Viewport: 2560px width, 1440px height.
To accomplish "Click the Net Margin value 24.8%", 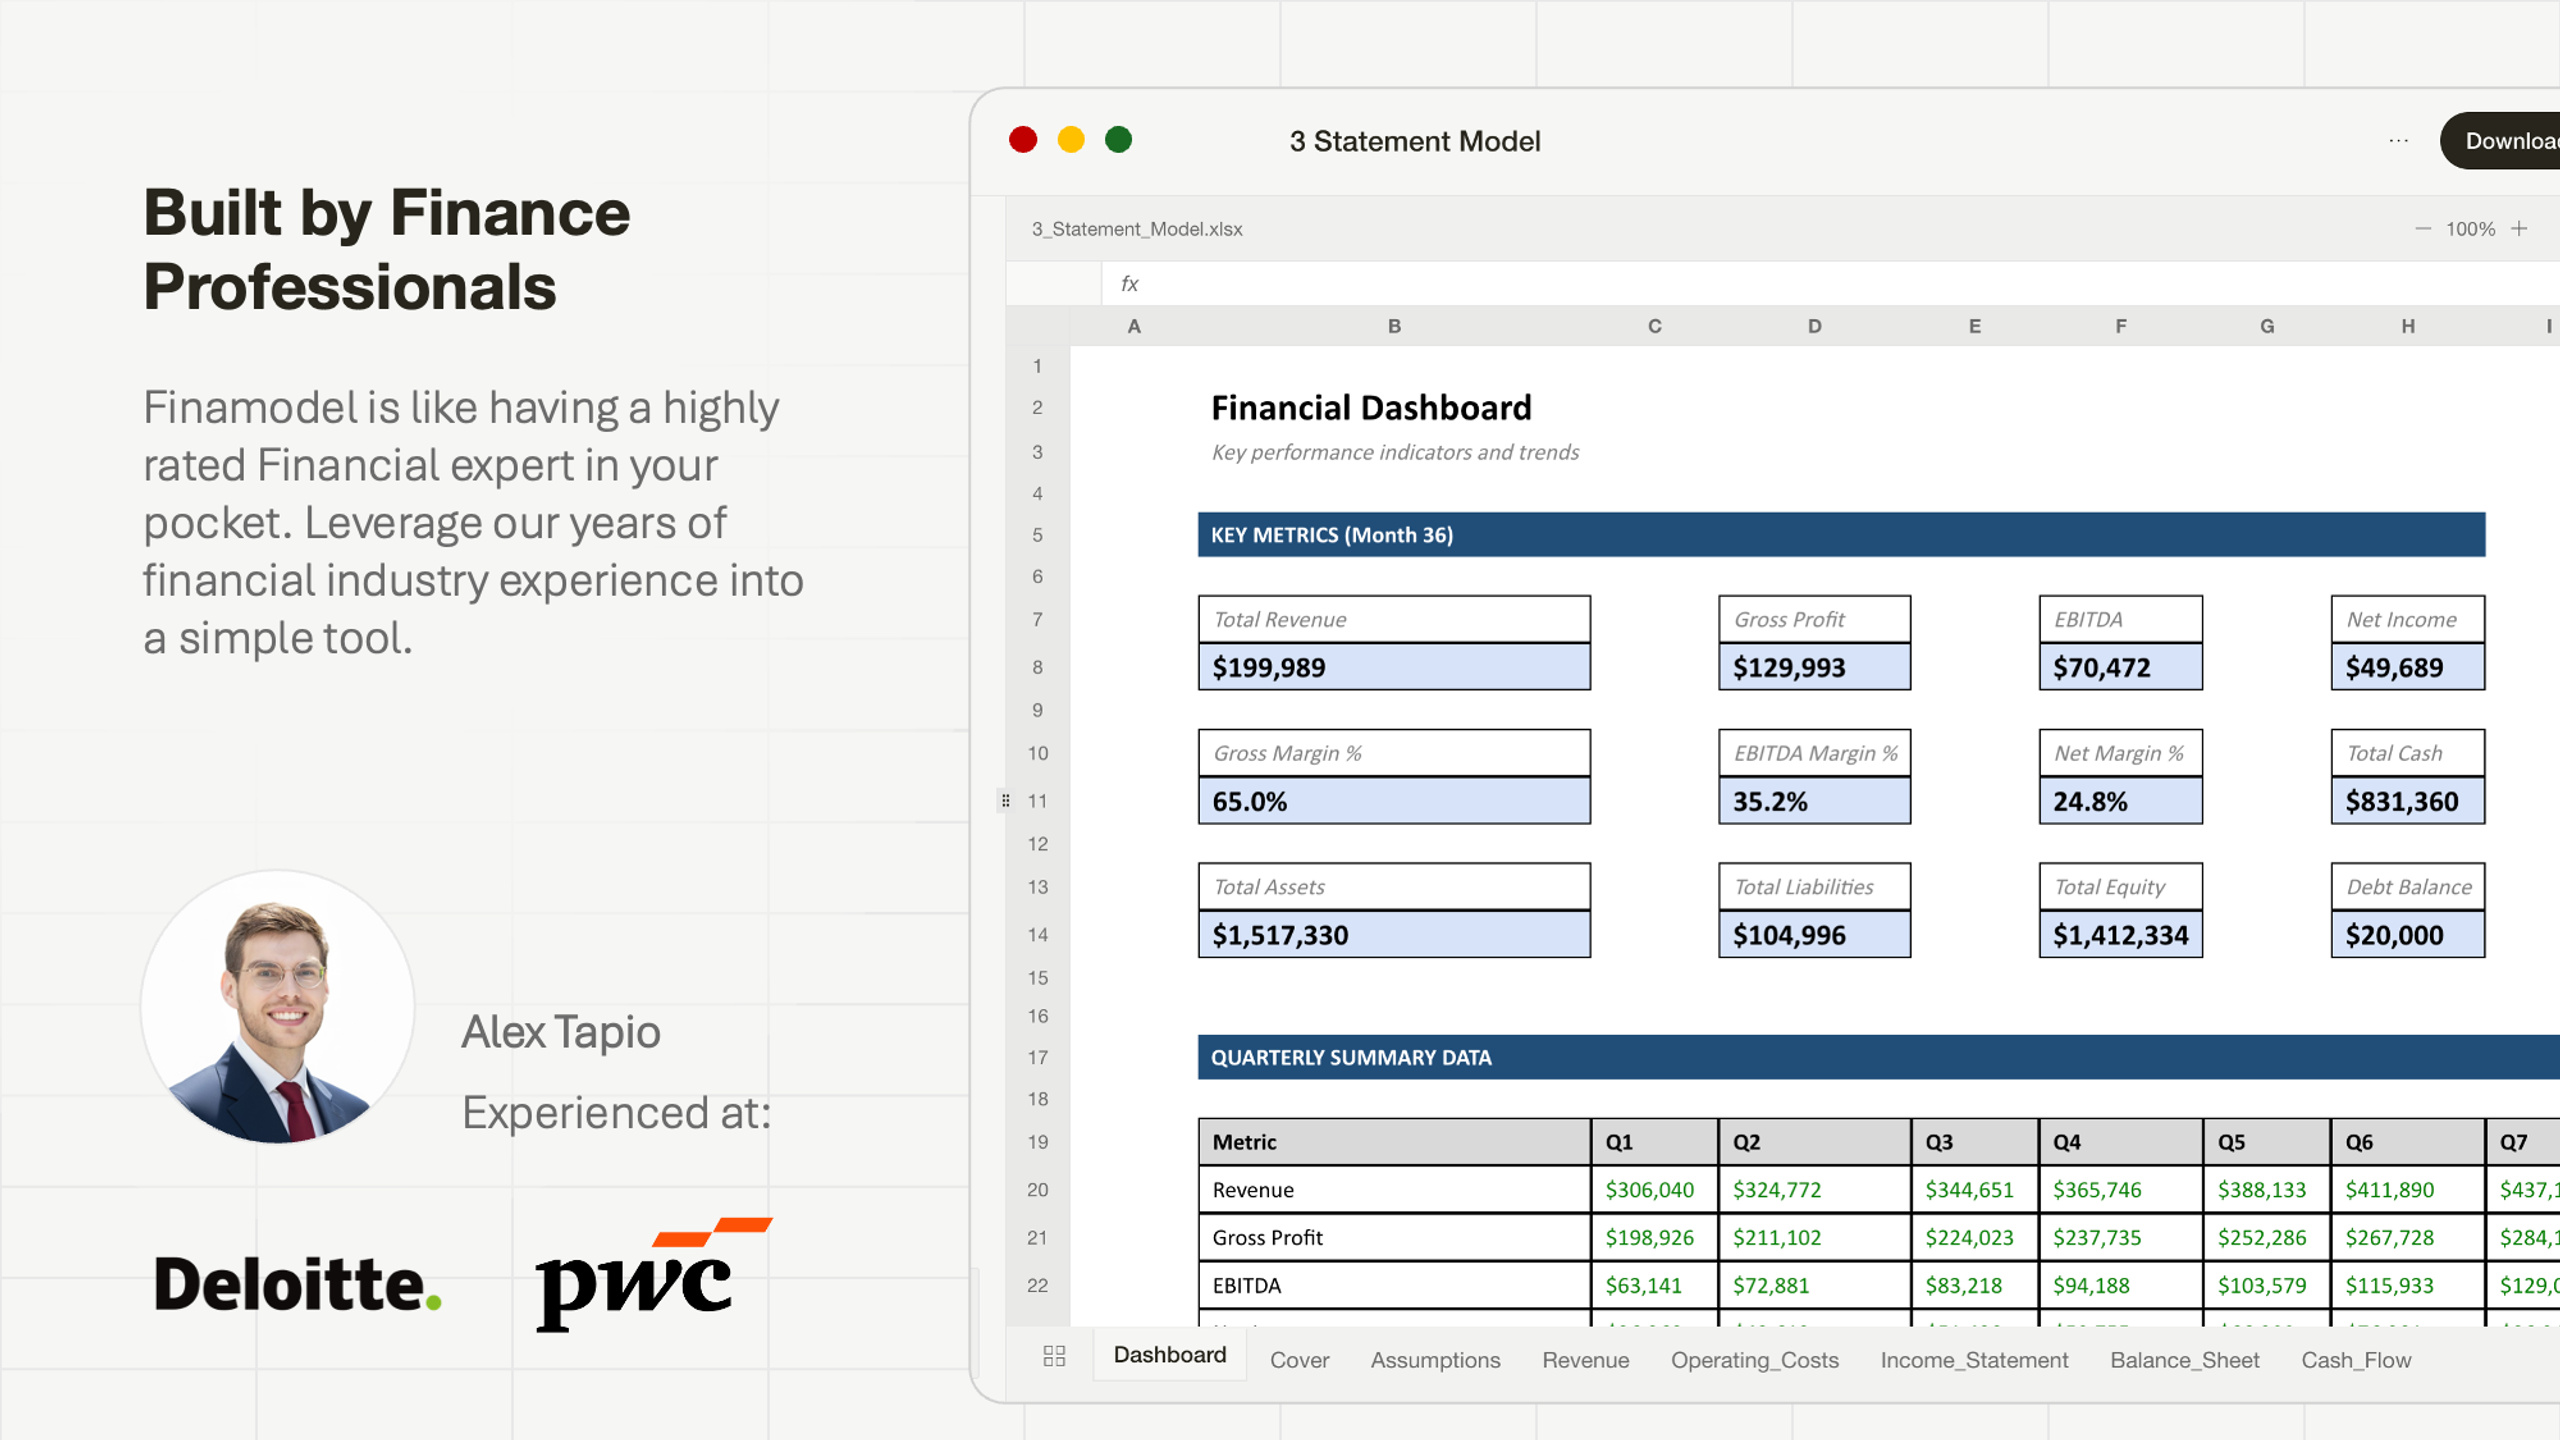I will (2120, 801).
